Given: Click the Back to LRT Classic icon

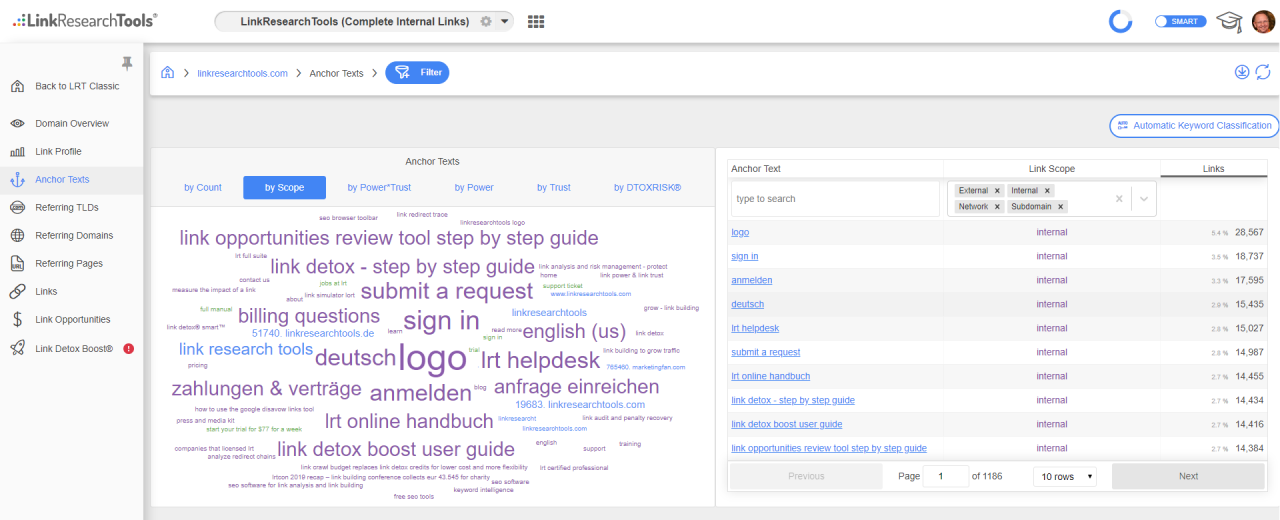Looking at the screenshot, I should pyautogui.click(x=17, y=86).
